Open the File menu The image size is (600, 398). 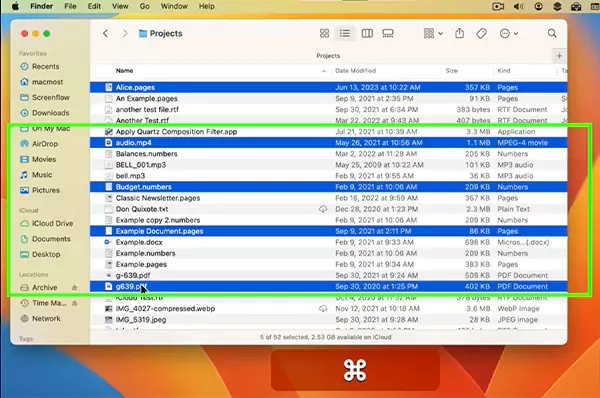[70, 7]
